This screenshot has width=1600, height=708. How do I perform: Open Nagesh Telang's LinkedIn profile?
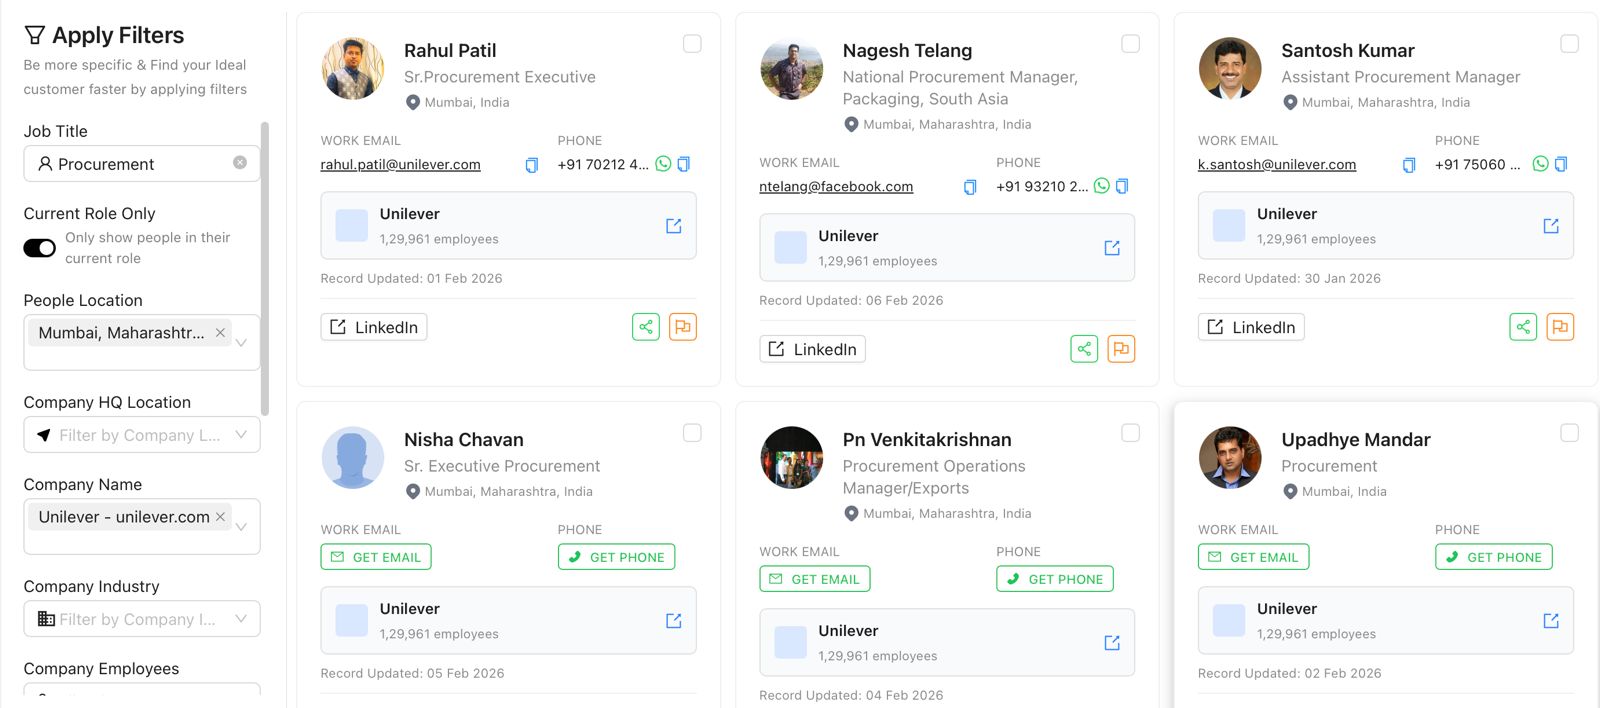(x=812, y=349)
